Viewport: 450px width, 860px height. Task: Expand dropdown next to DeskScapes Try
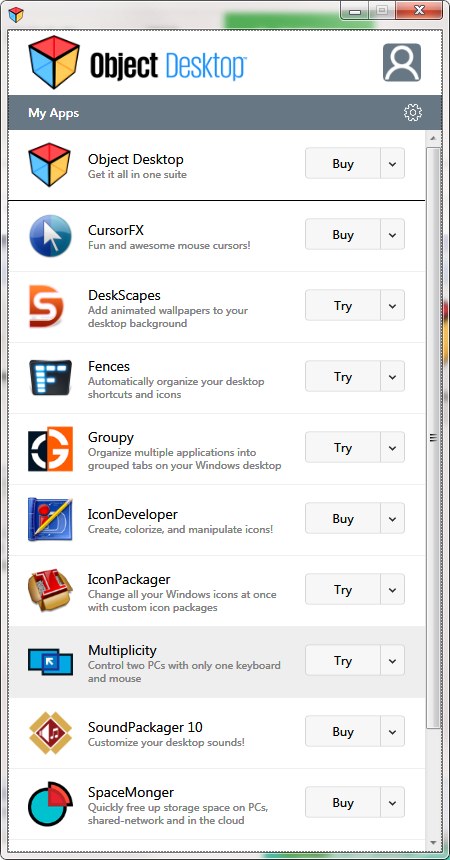coord(392,305)
